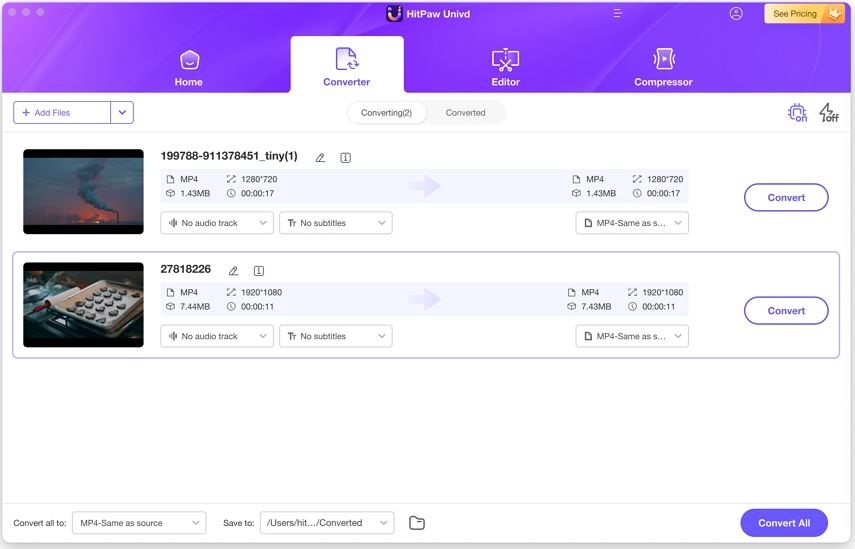Click output size 7.43MB

pyautogui.click(x=596, y=306)
